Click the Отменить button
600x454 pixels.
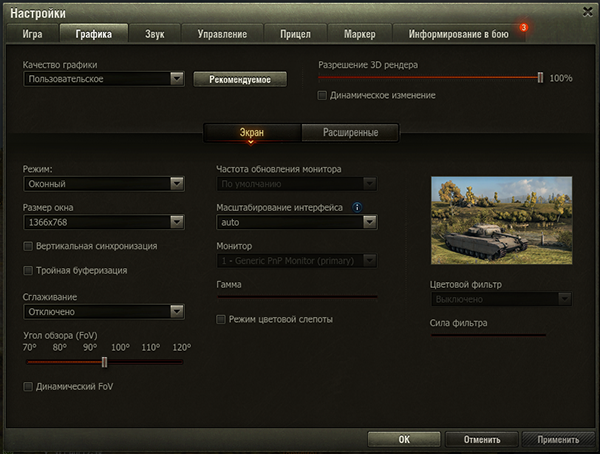pos(482,439)
